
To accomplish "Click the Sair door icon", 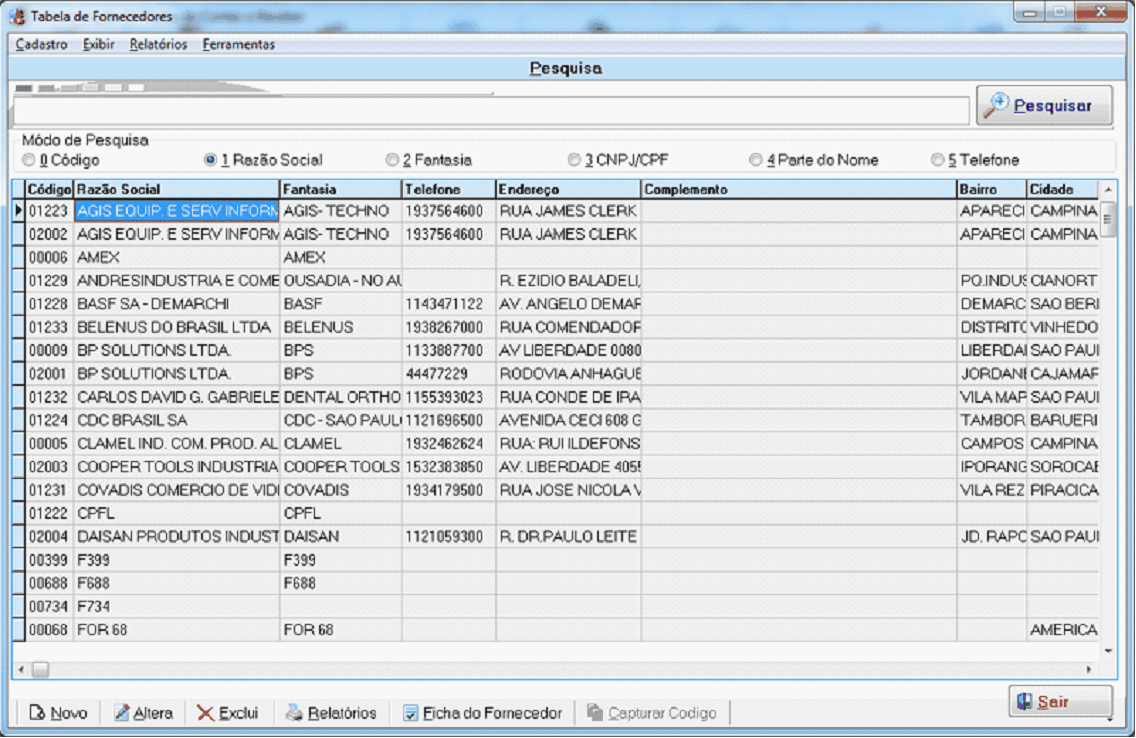I will (x=1024, y=701).
